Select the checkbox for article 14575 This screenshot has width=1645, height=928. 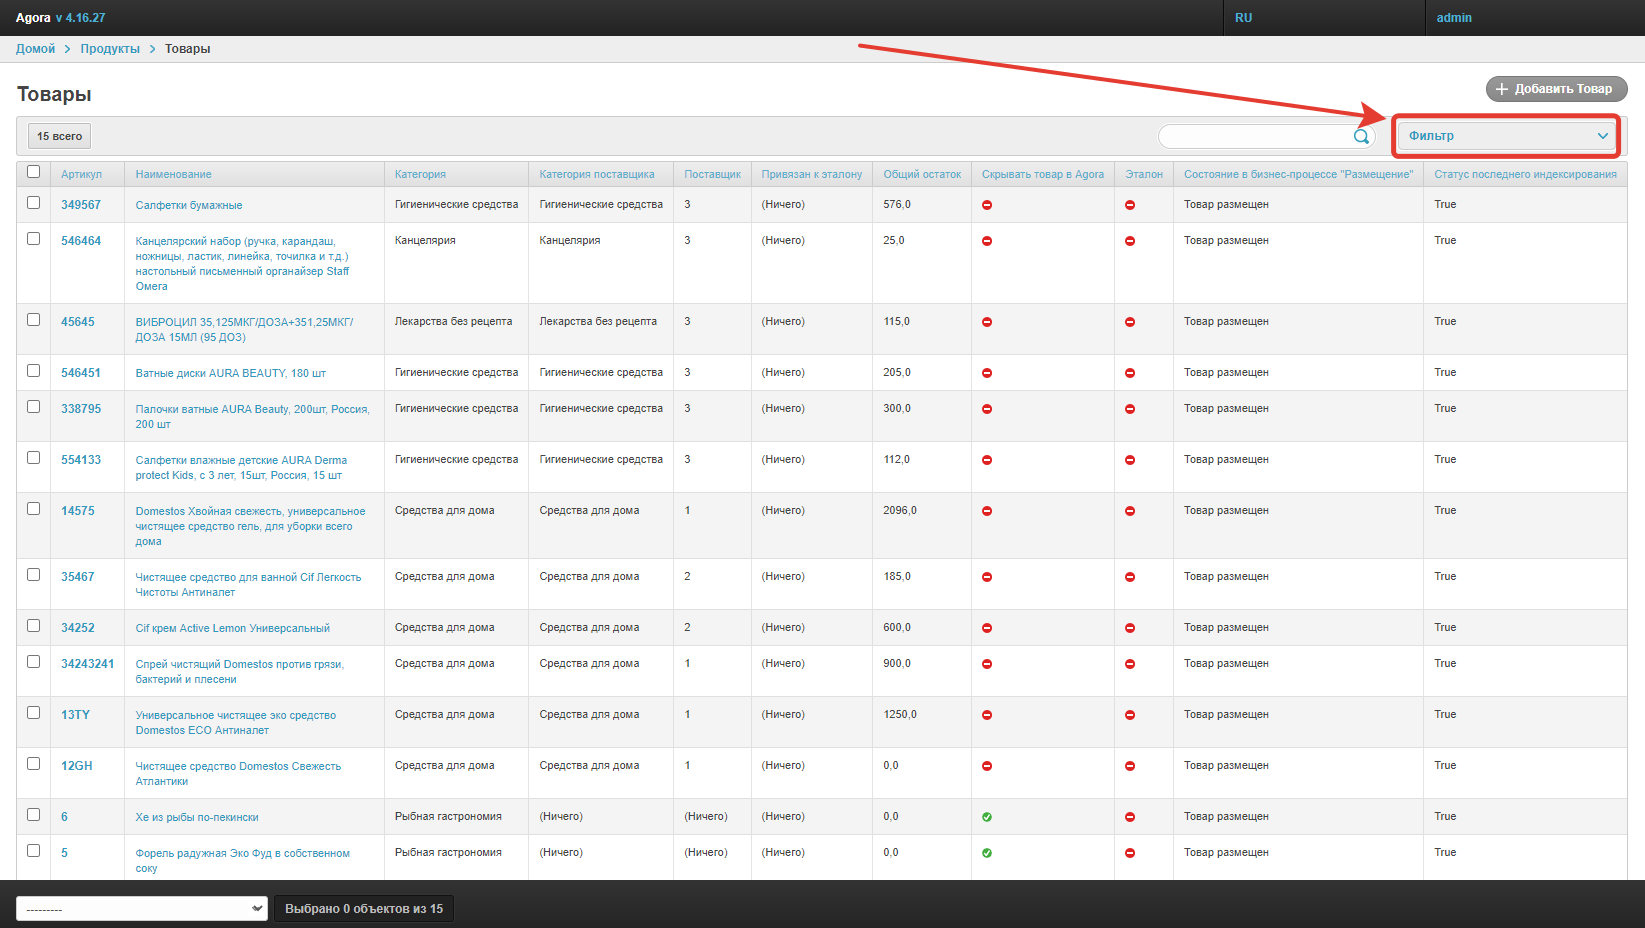34,509
